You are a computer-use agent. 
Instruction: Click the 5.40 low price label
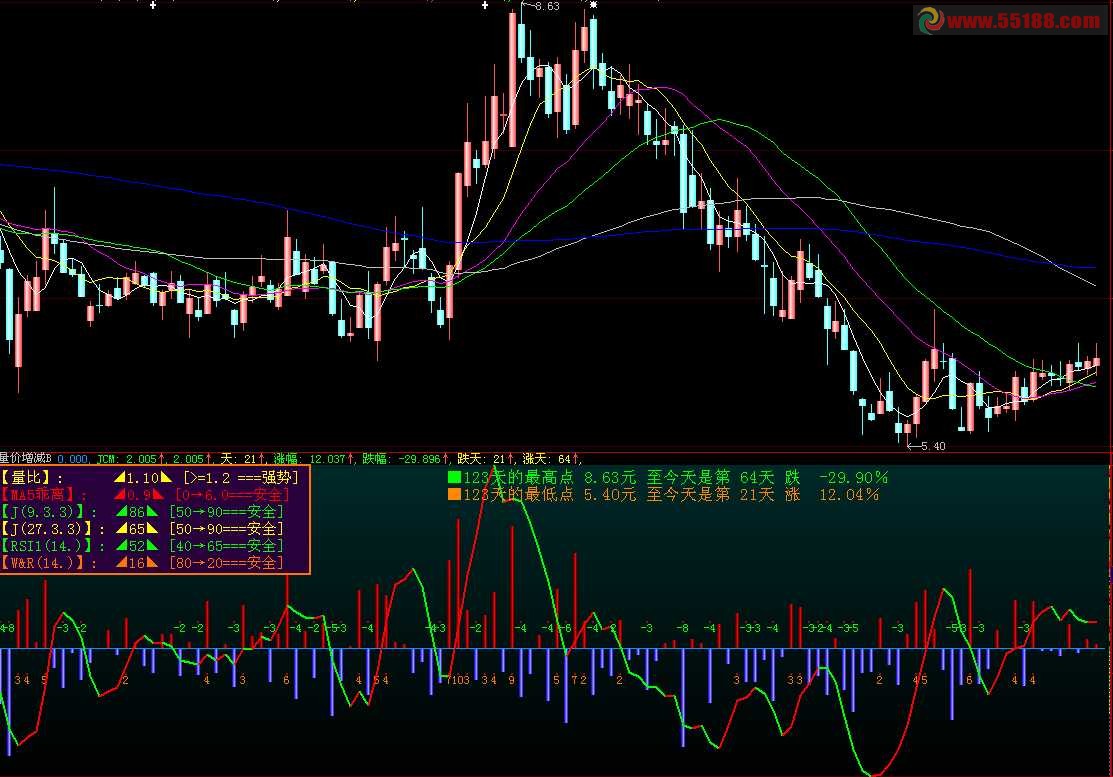[933, 446]
